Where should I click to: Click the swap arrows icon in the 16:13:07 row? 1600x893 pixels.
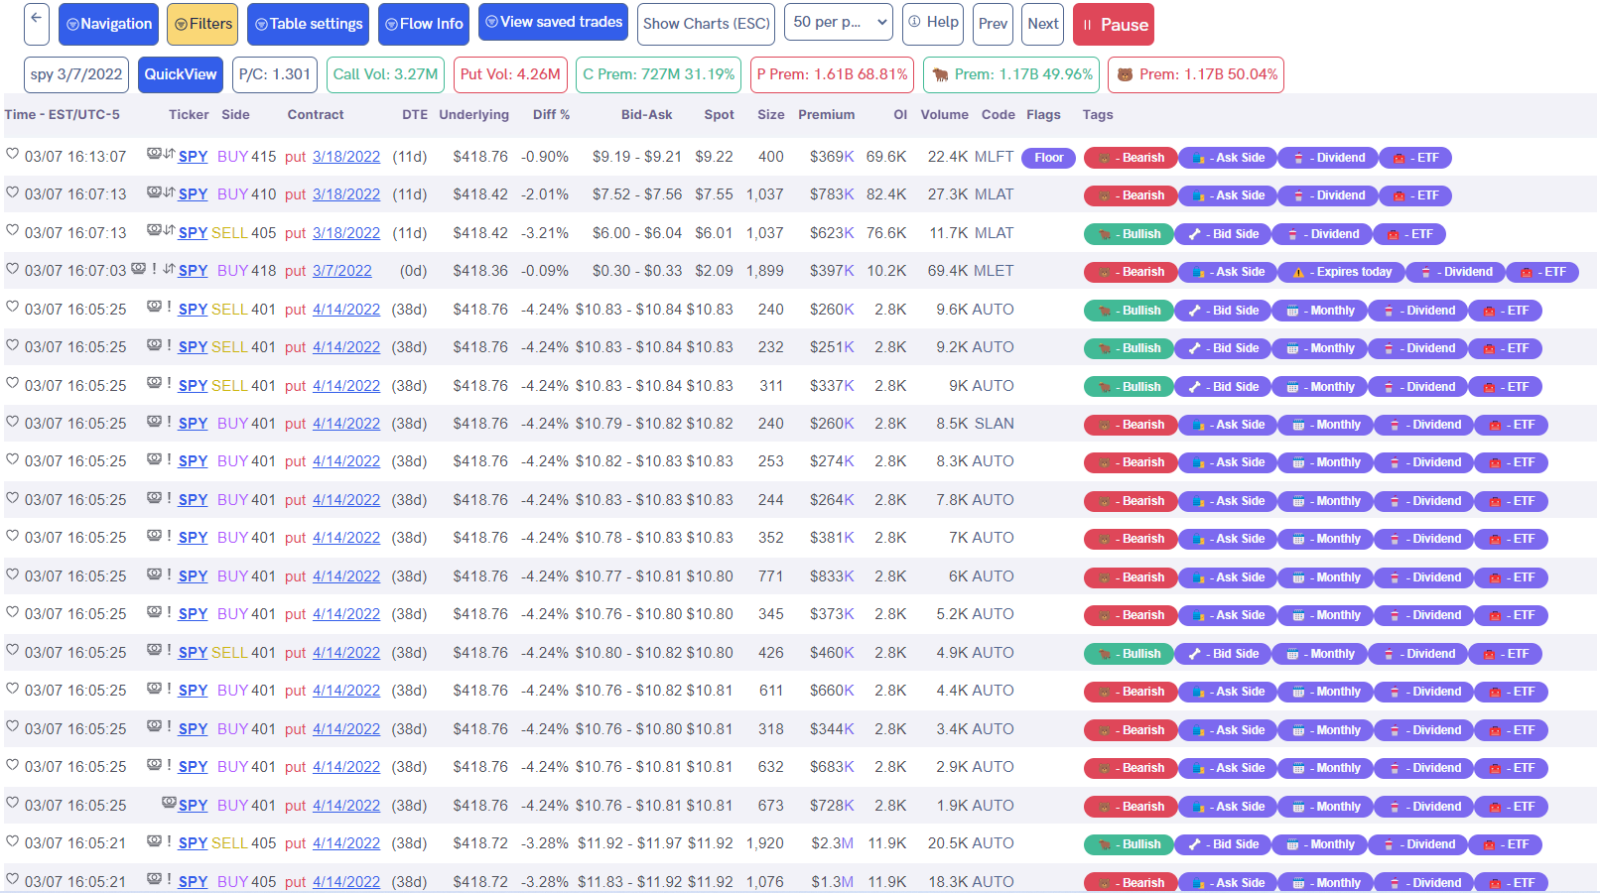pos(169,154)
